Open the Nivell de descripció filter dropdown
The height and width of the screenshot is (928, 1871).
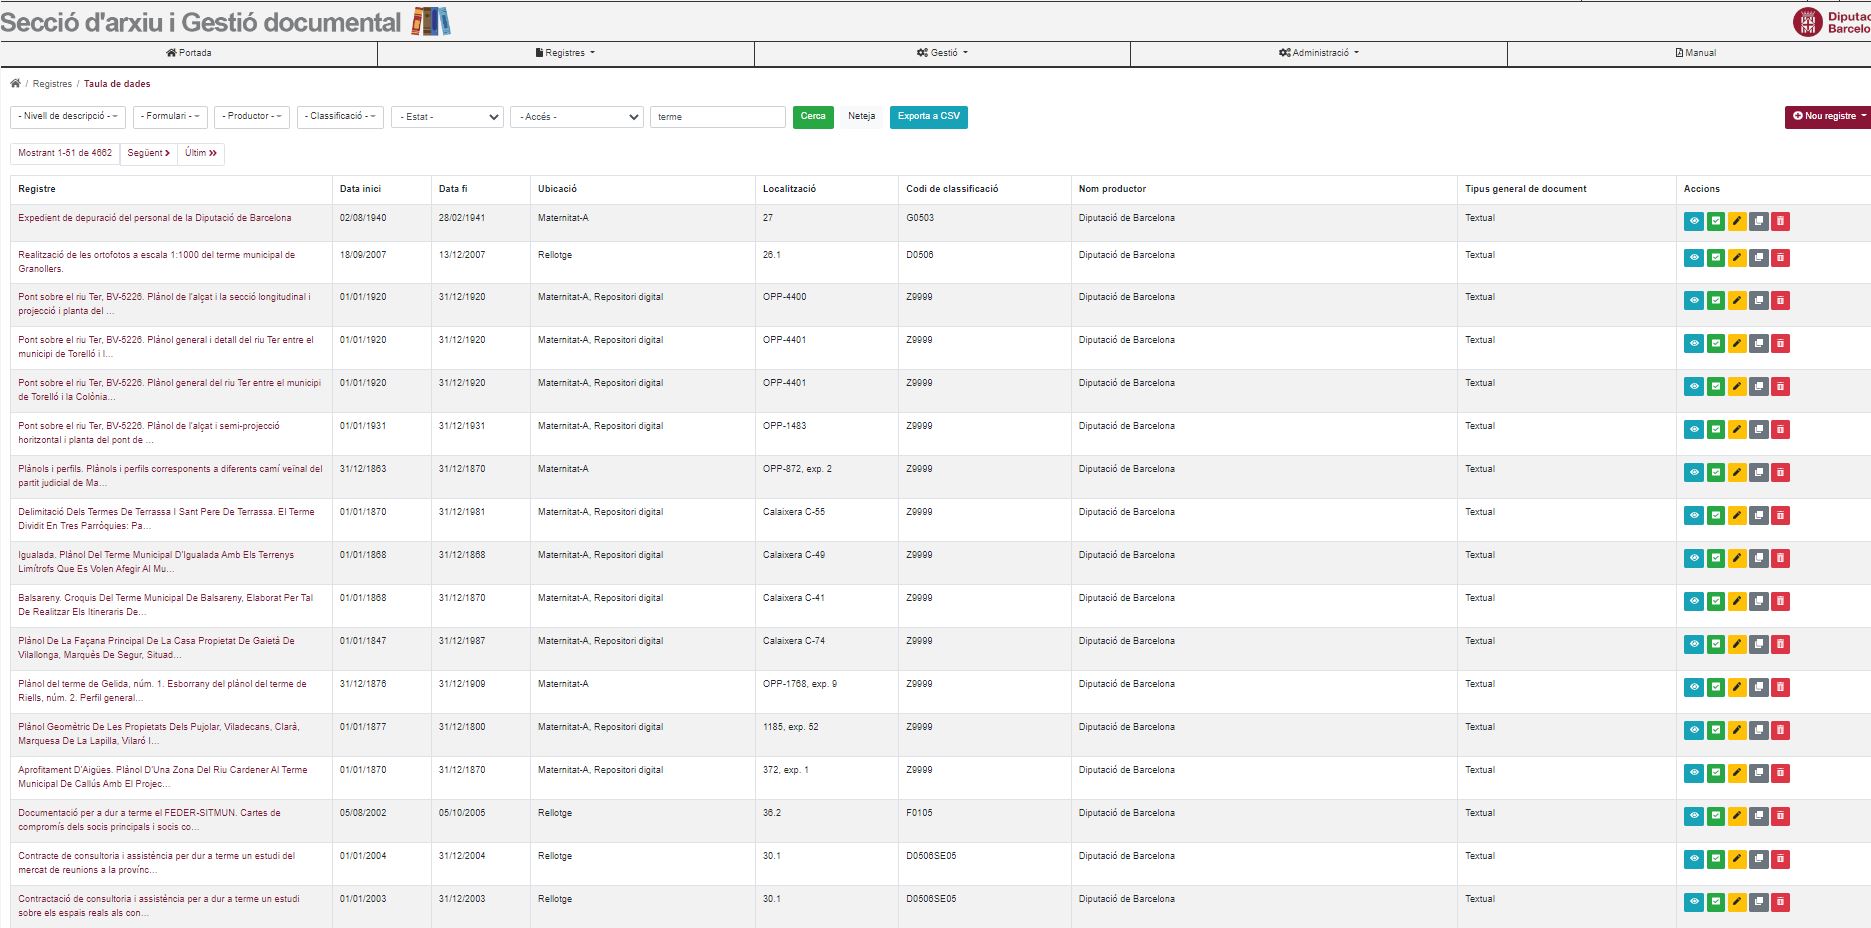click(68, 117)
